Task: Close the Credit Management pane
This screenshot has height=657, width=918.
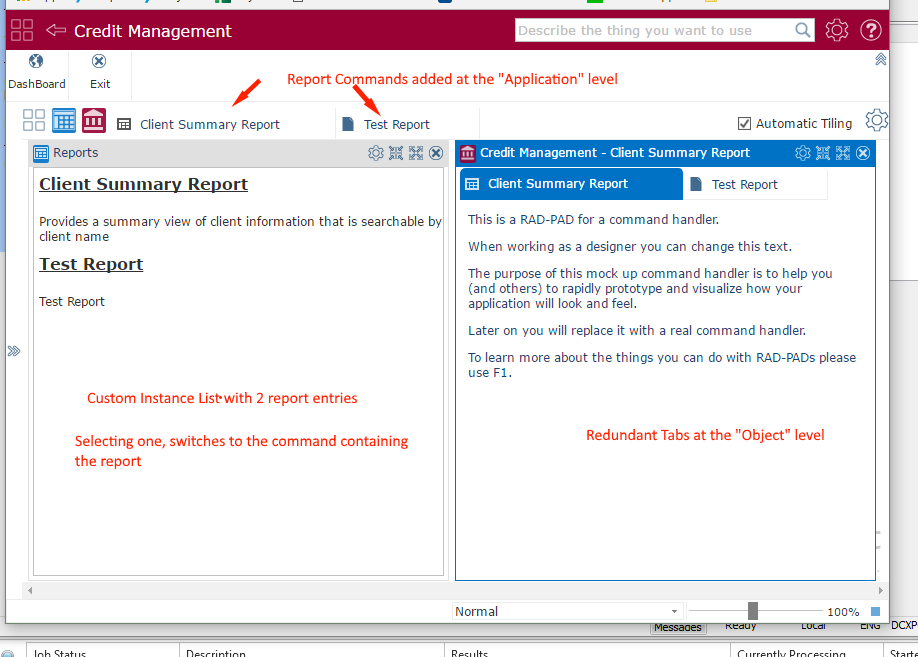Action: pyautogui.click(x=863, y=153)
